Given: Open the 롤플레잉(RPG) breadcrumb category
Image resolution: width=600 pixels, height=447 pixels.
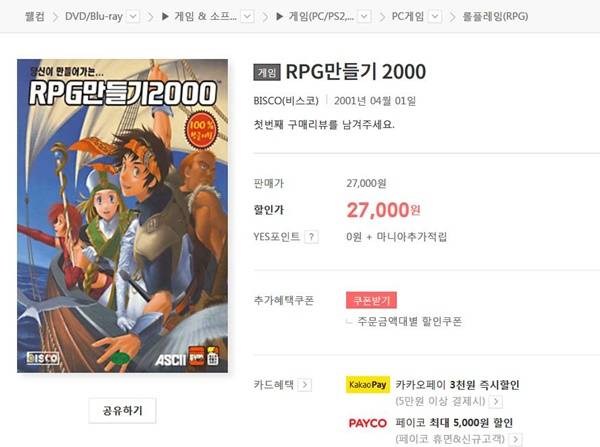Looking at the screenshot, I should click(x=495, y=16).
